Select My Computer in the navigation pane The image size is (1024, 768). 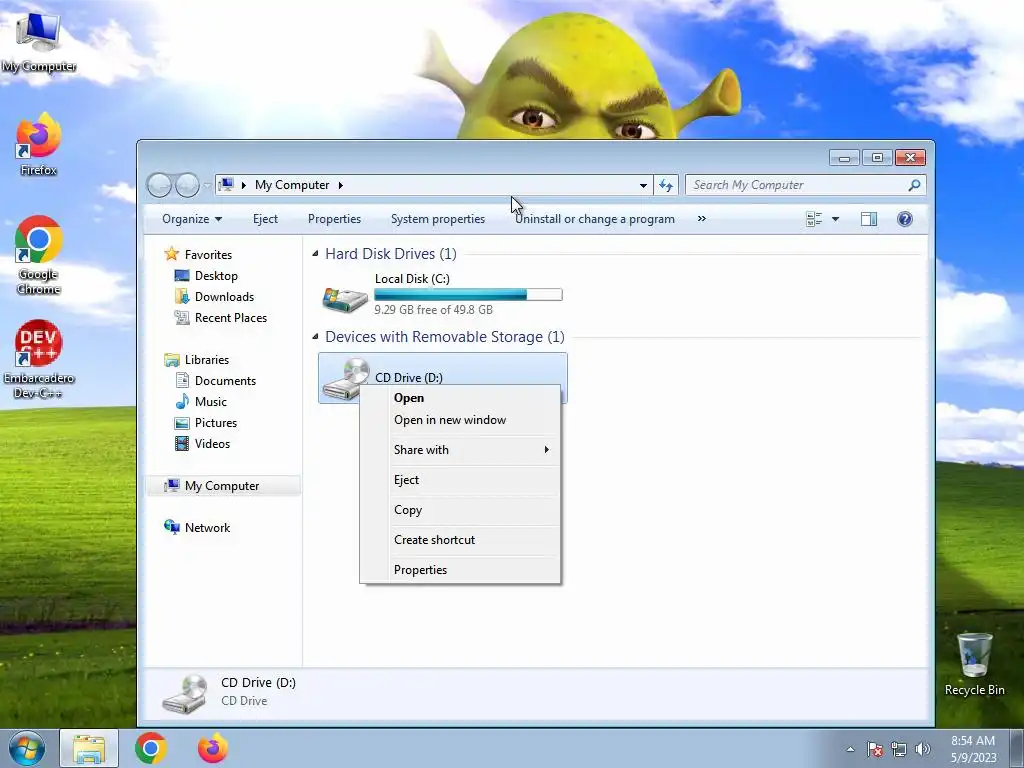click(222, 486)
